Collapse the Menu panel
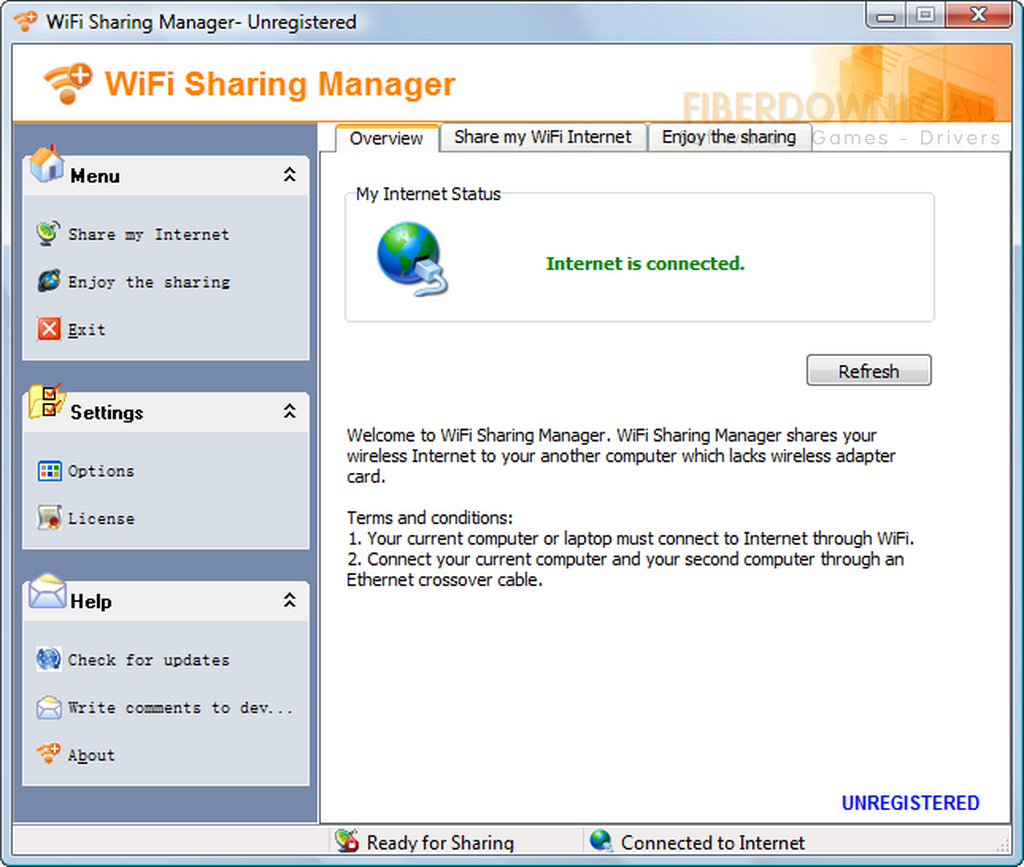Image resolution: width=1024 pixels, height=867 pixels. 289,175
